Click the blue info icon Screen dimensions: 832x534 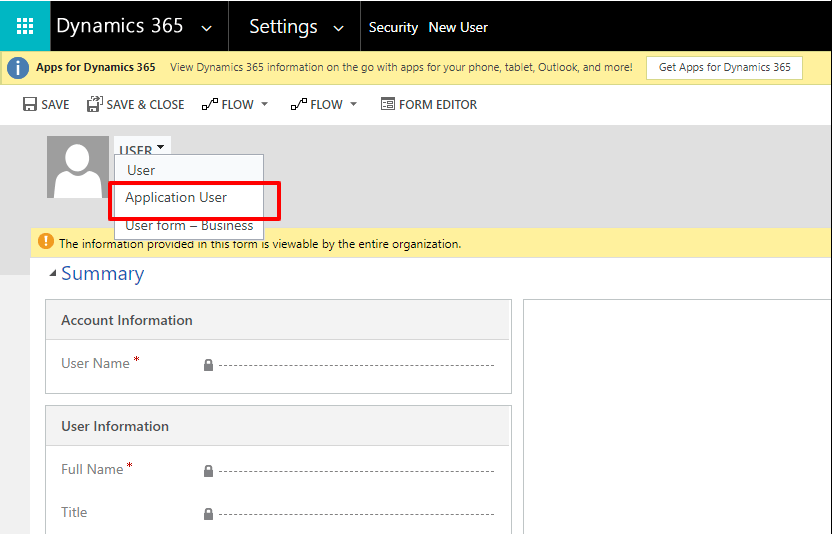click(x=17, y=68)
